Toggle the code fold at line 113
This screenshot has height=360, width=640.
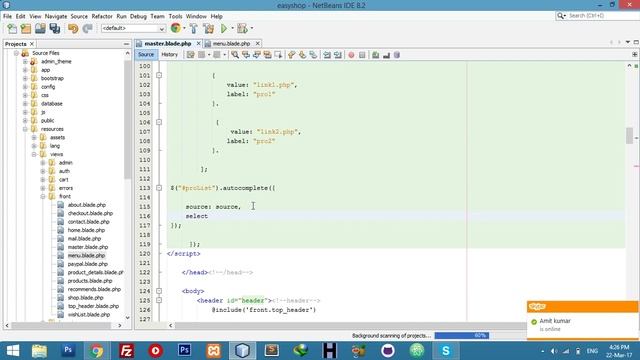(x=159, y=188)
